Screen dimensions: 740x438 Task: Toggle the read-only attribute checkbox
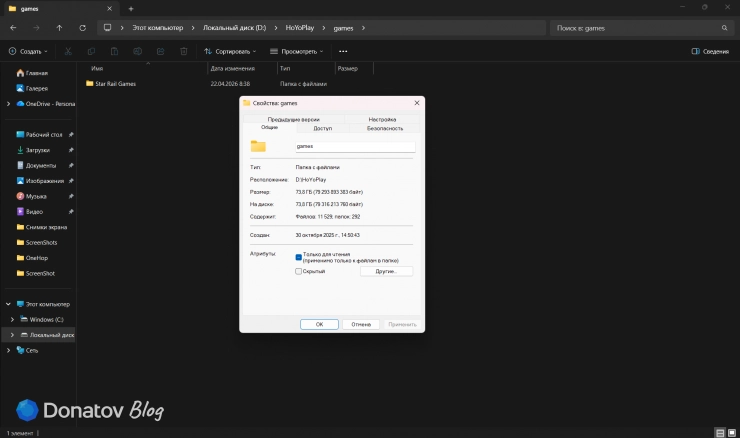click(298, 257)
